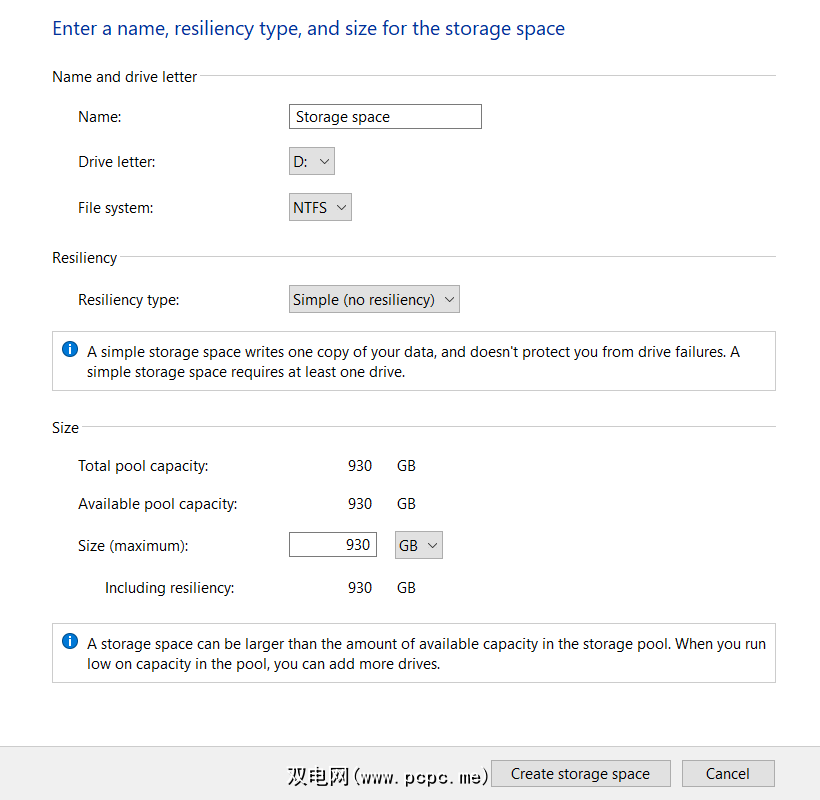Open the Drive letter dropdown
This screenshot has height=800, width=820.
coord(311,162)
